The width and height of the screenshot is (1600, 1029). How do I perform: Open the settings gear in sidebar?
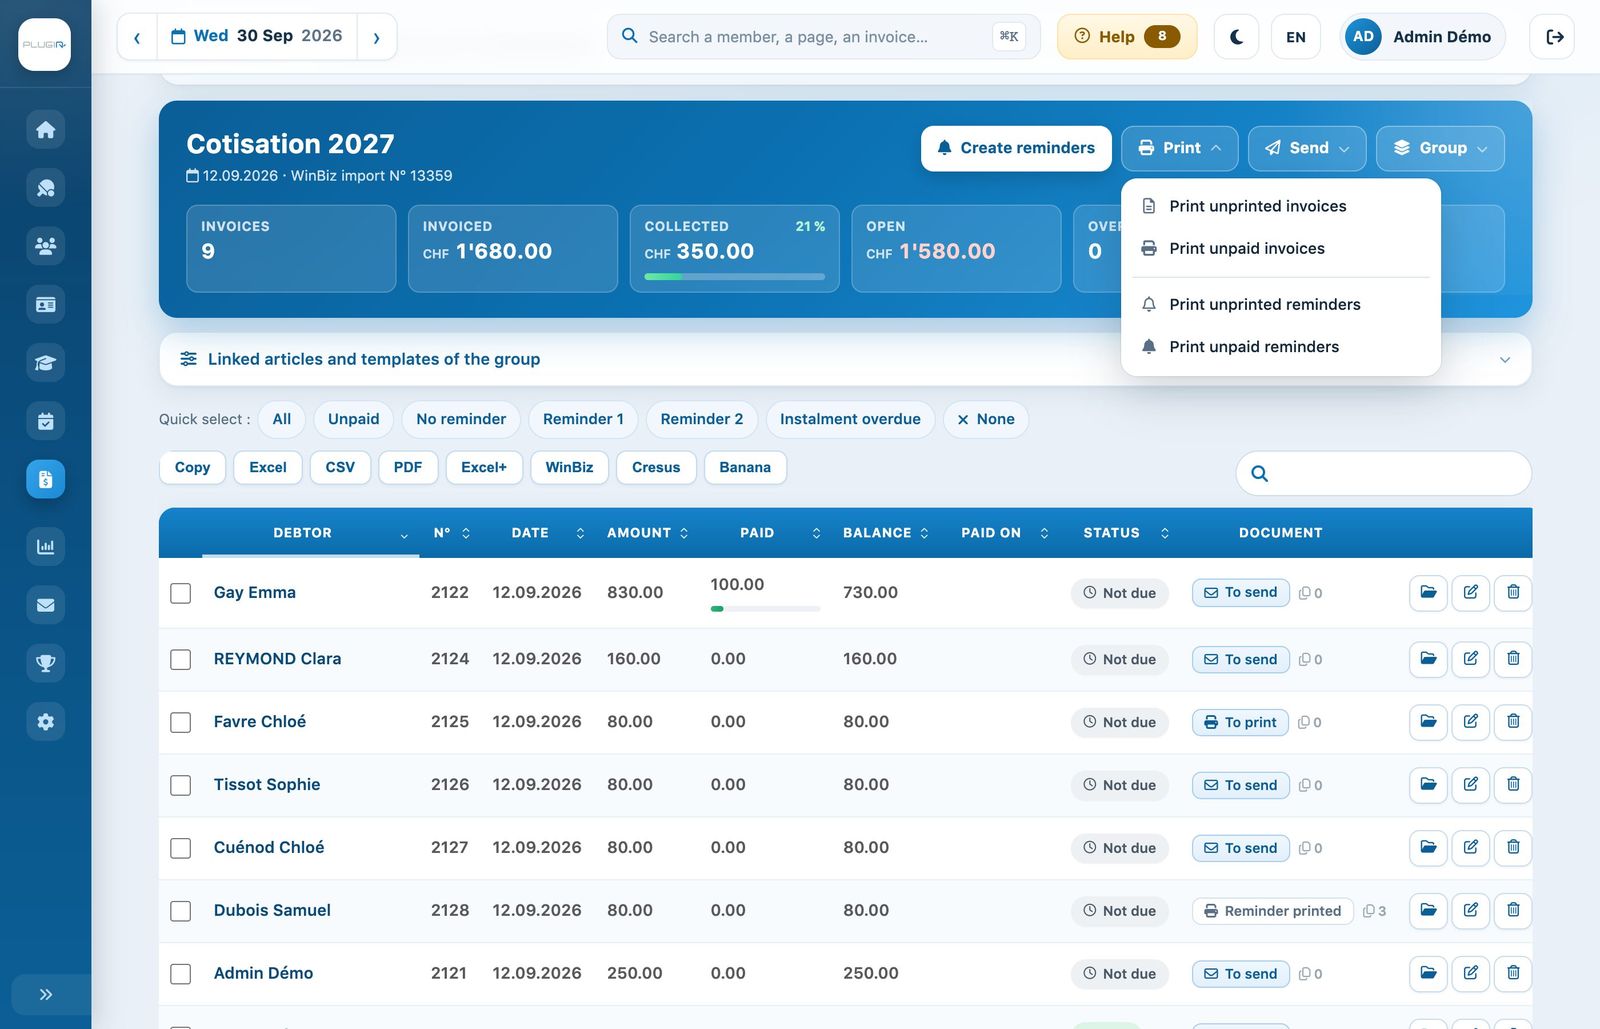click(45, 721)
